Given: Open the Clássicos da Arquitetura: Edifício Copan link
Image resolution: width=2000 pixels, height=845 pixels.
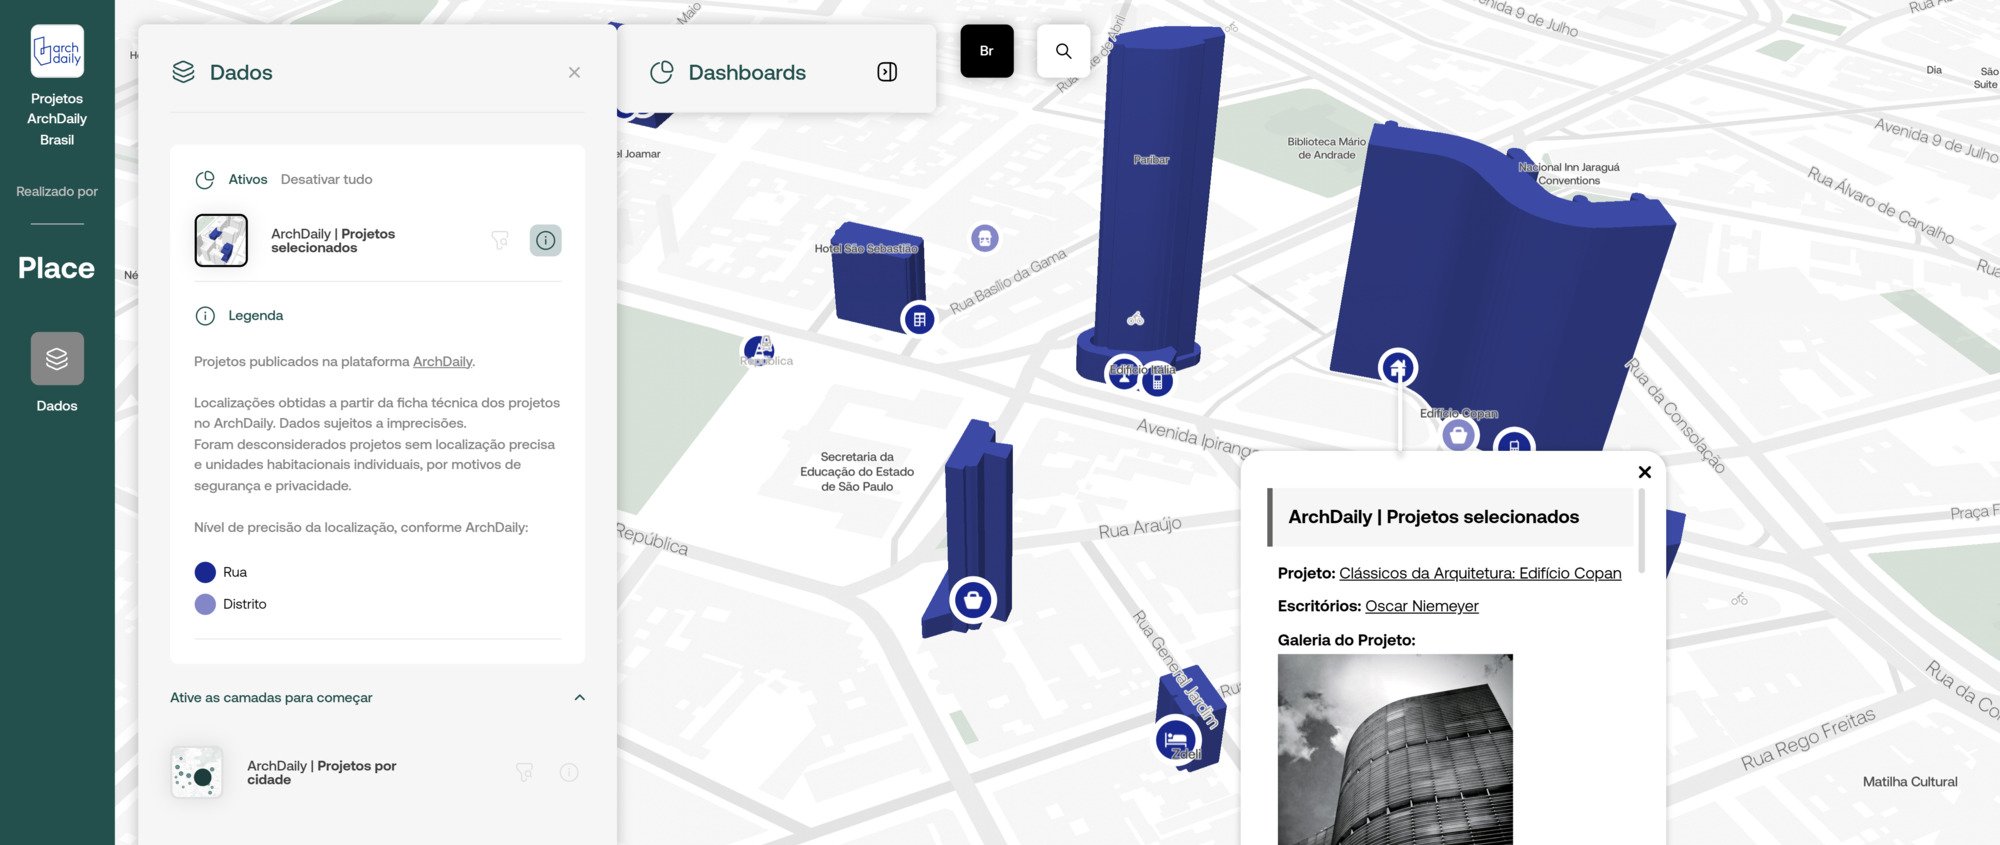Looking at the screenshot, I should pyautogui.click(x=1479, y=573).
